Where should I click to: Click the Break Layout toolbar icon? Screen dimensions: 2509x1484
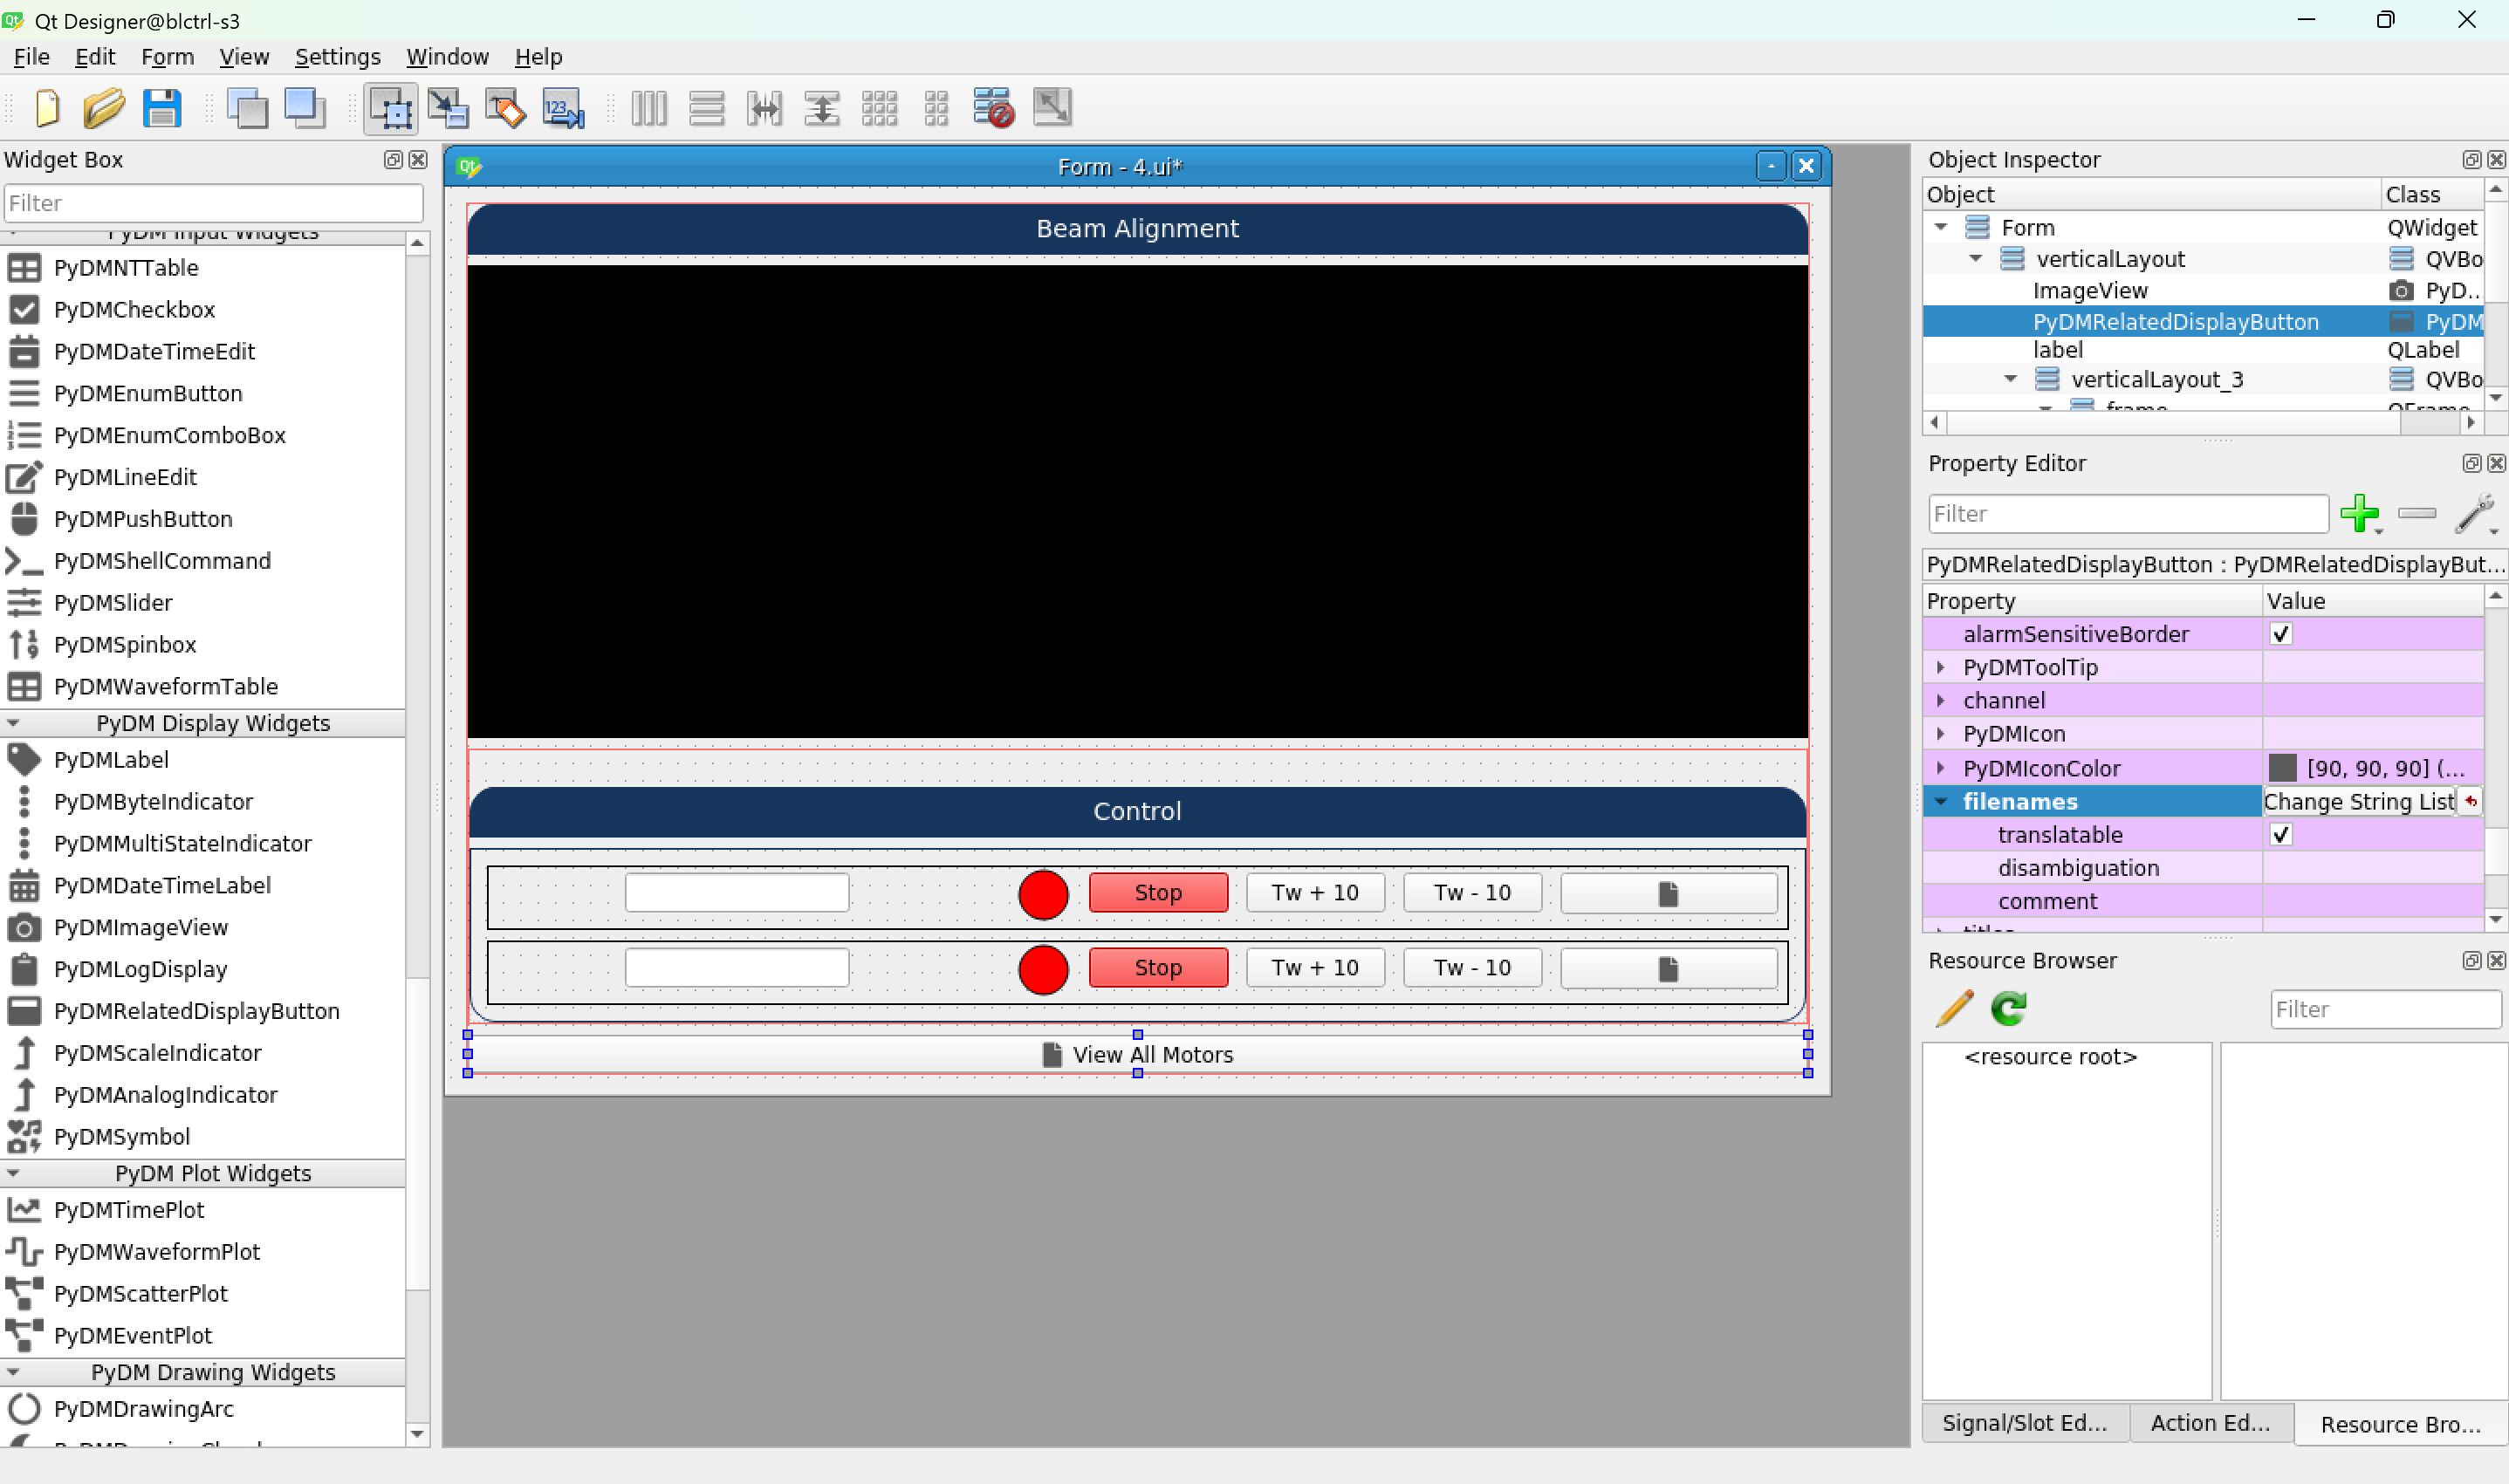pyautogui.click(x=993, y=107)
